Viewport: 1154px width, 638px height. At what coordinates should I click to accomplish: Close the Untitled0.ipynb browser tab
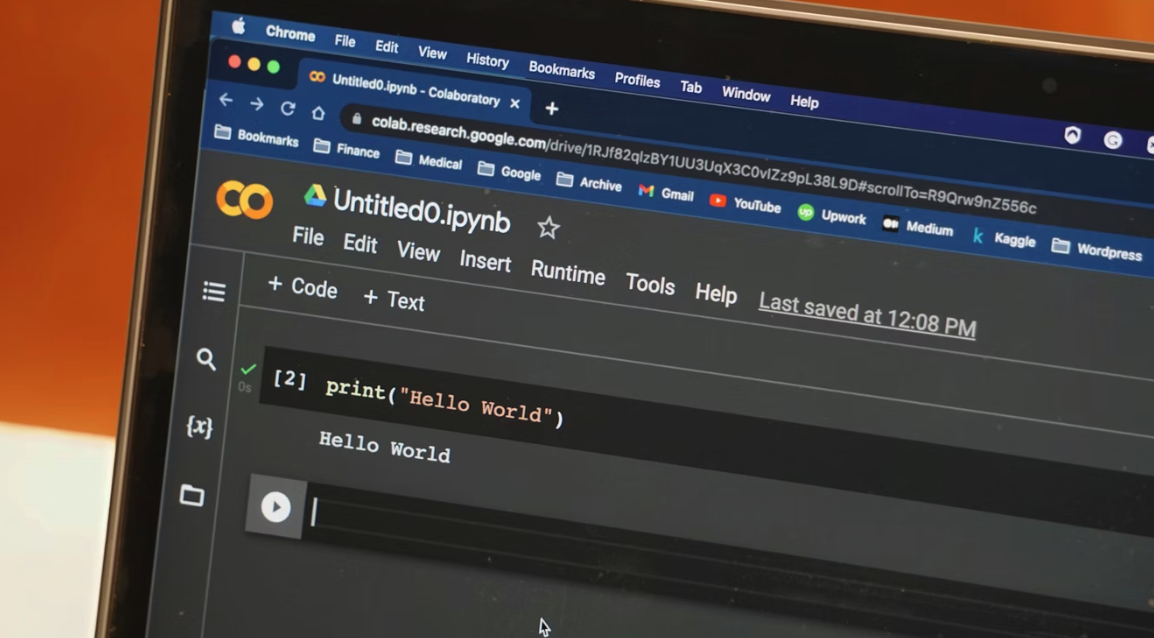(514, 104)
